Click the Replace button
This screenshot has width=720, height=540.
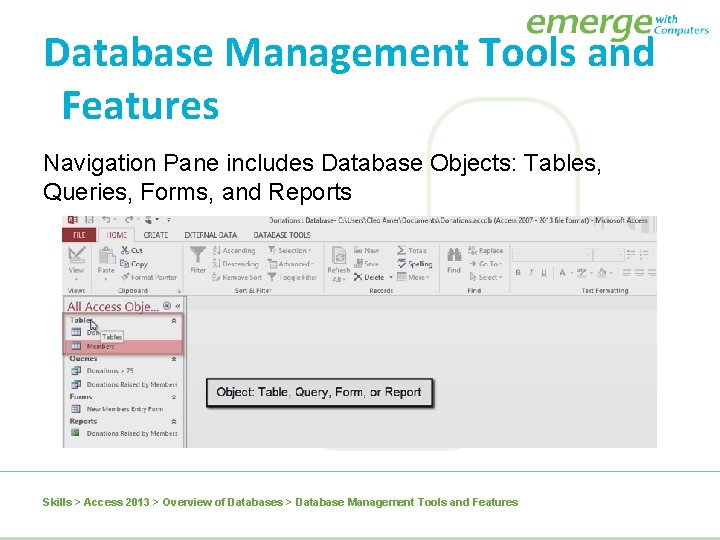click(485, 250)
